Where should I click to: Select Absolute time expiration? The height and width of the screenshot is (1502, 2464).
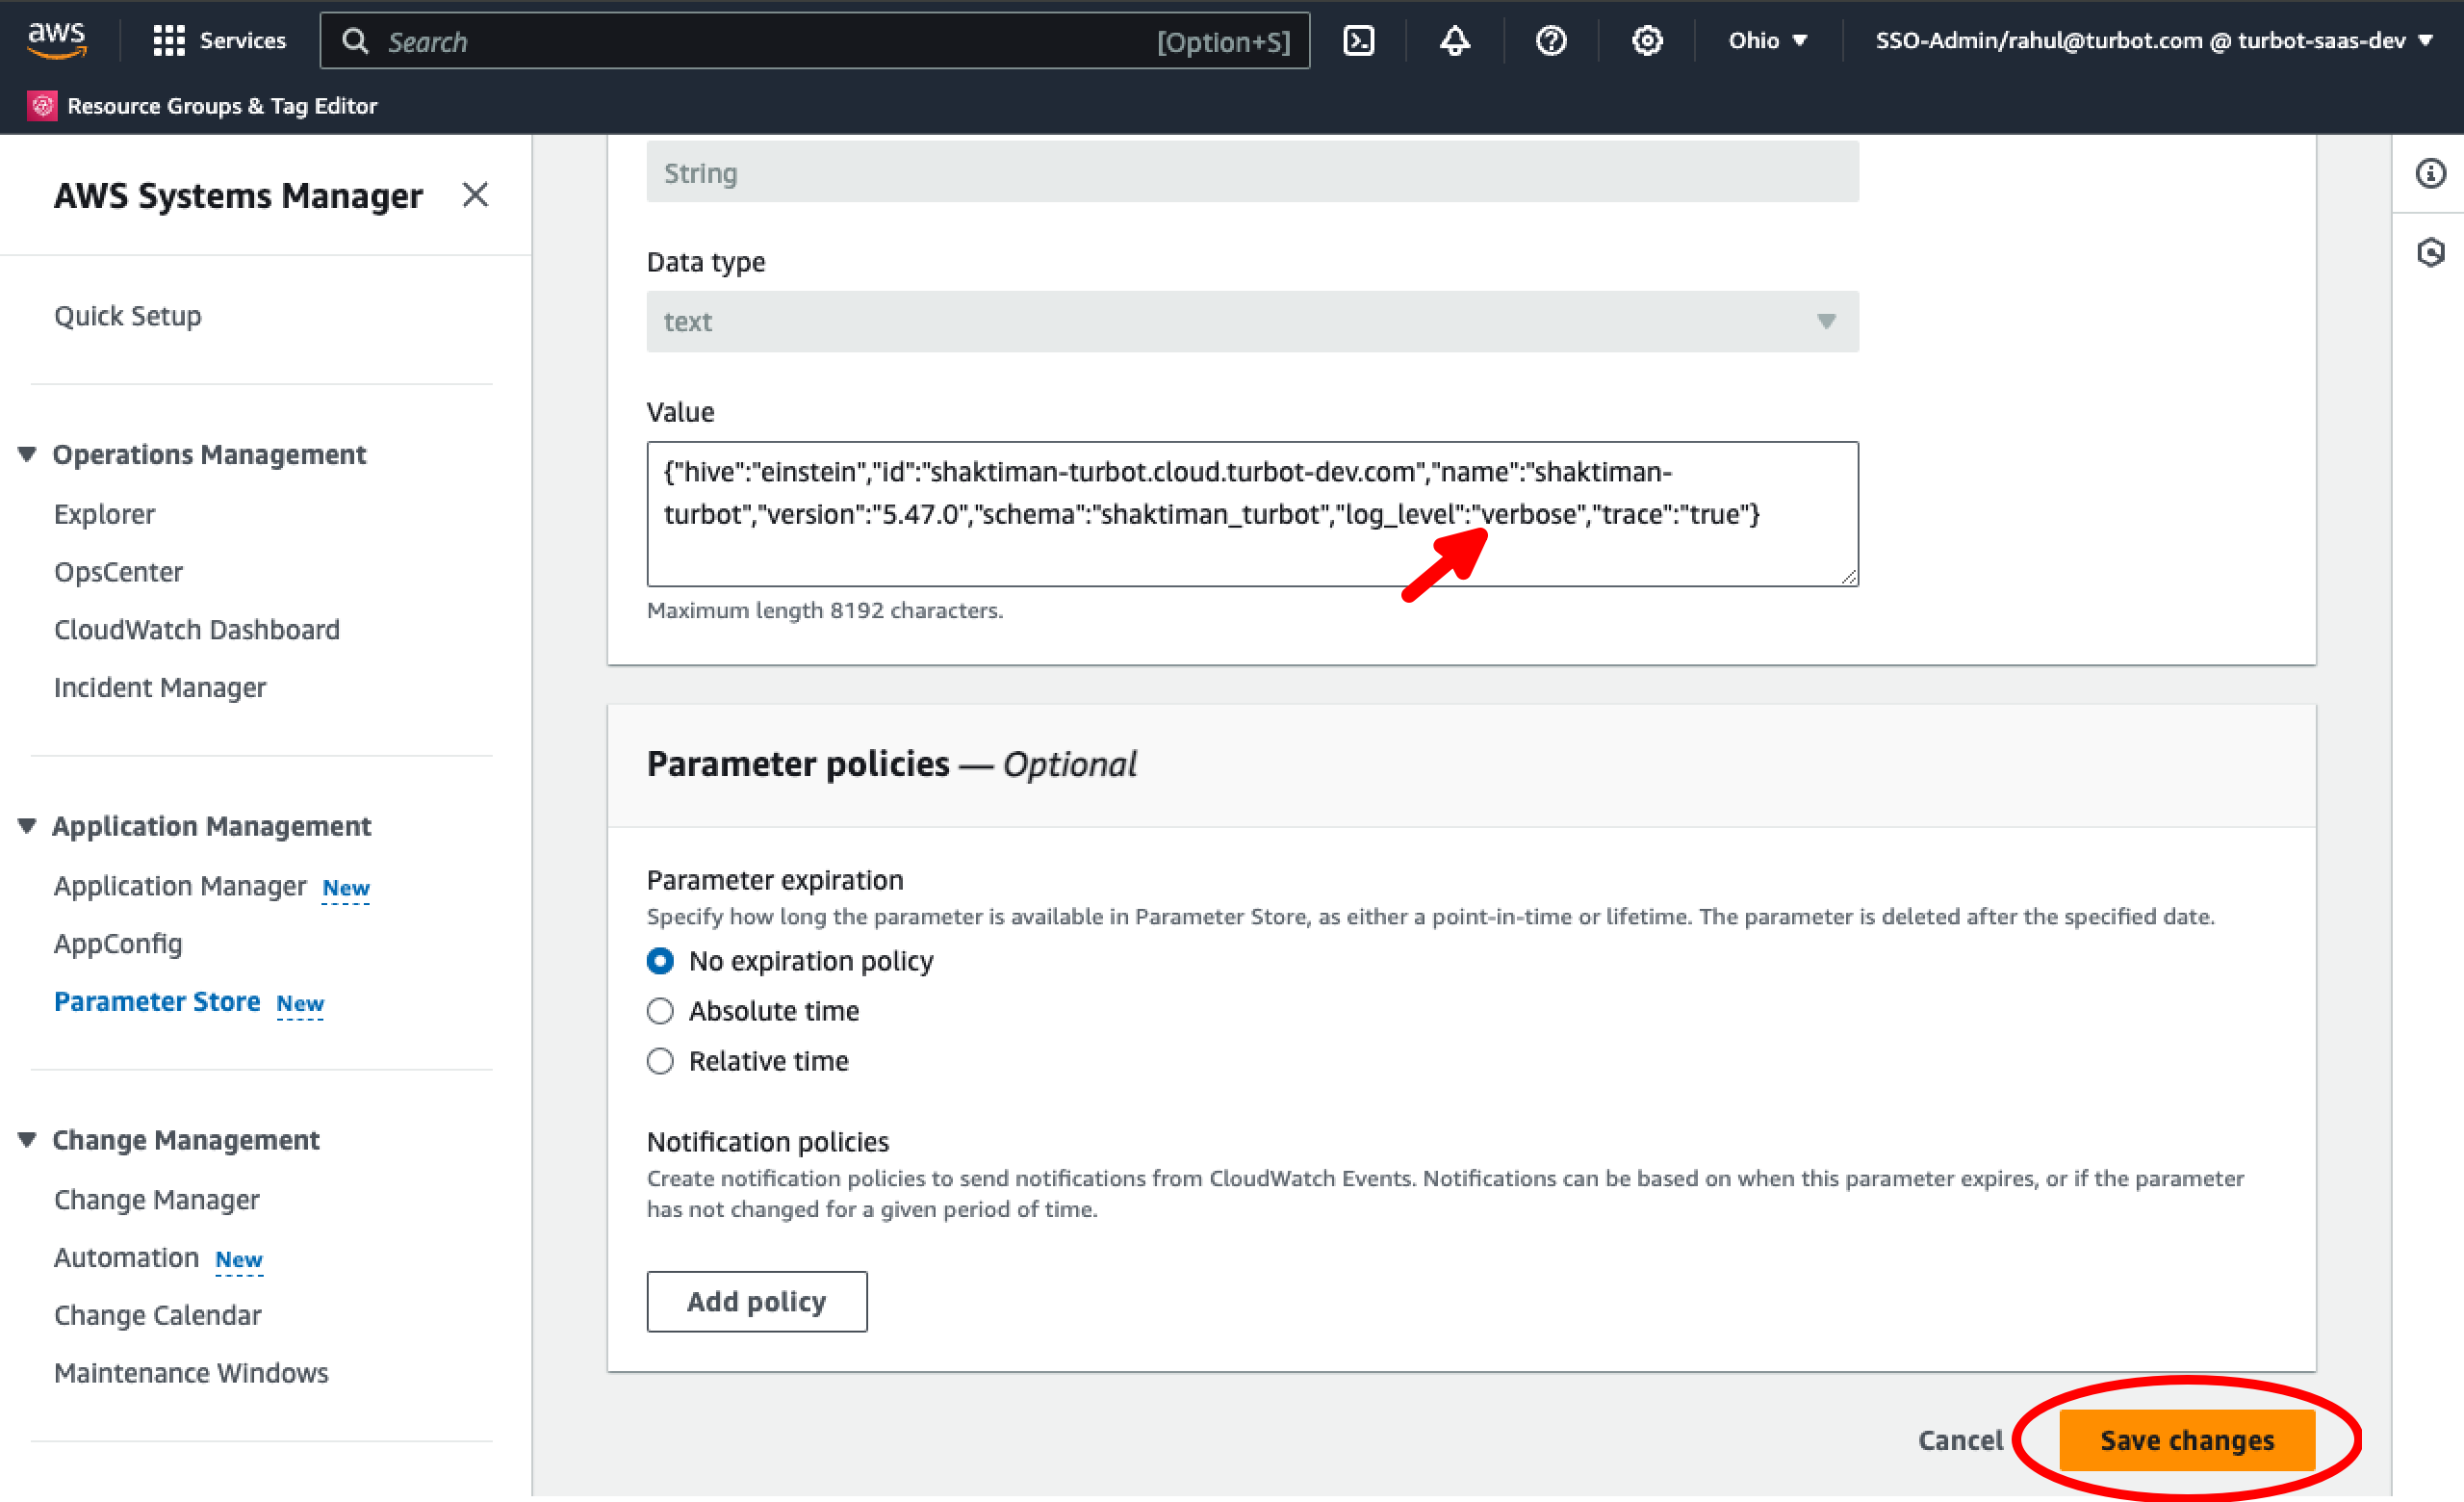[660, 1011]
